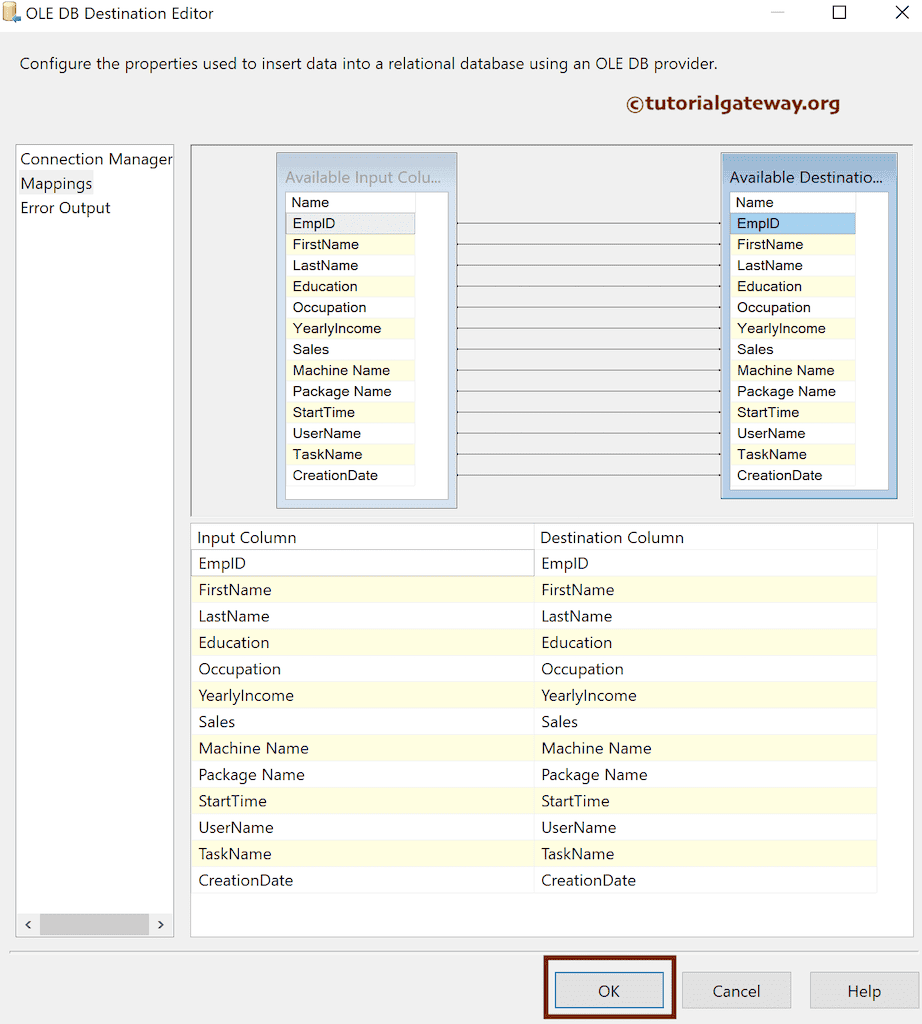
Task: Click OK to confirm the column mappings
Action: pos(608,990)
